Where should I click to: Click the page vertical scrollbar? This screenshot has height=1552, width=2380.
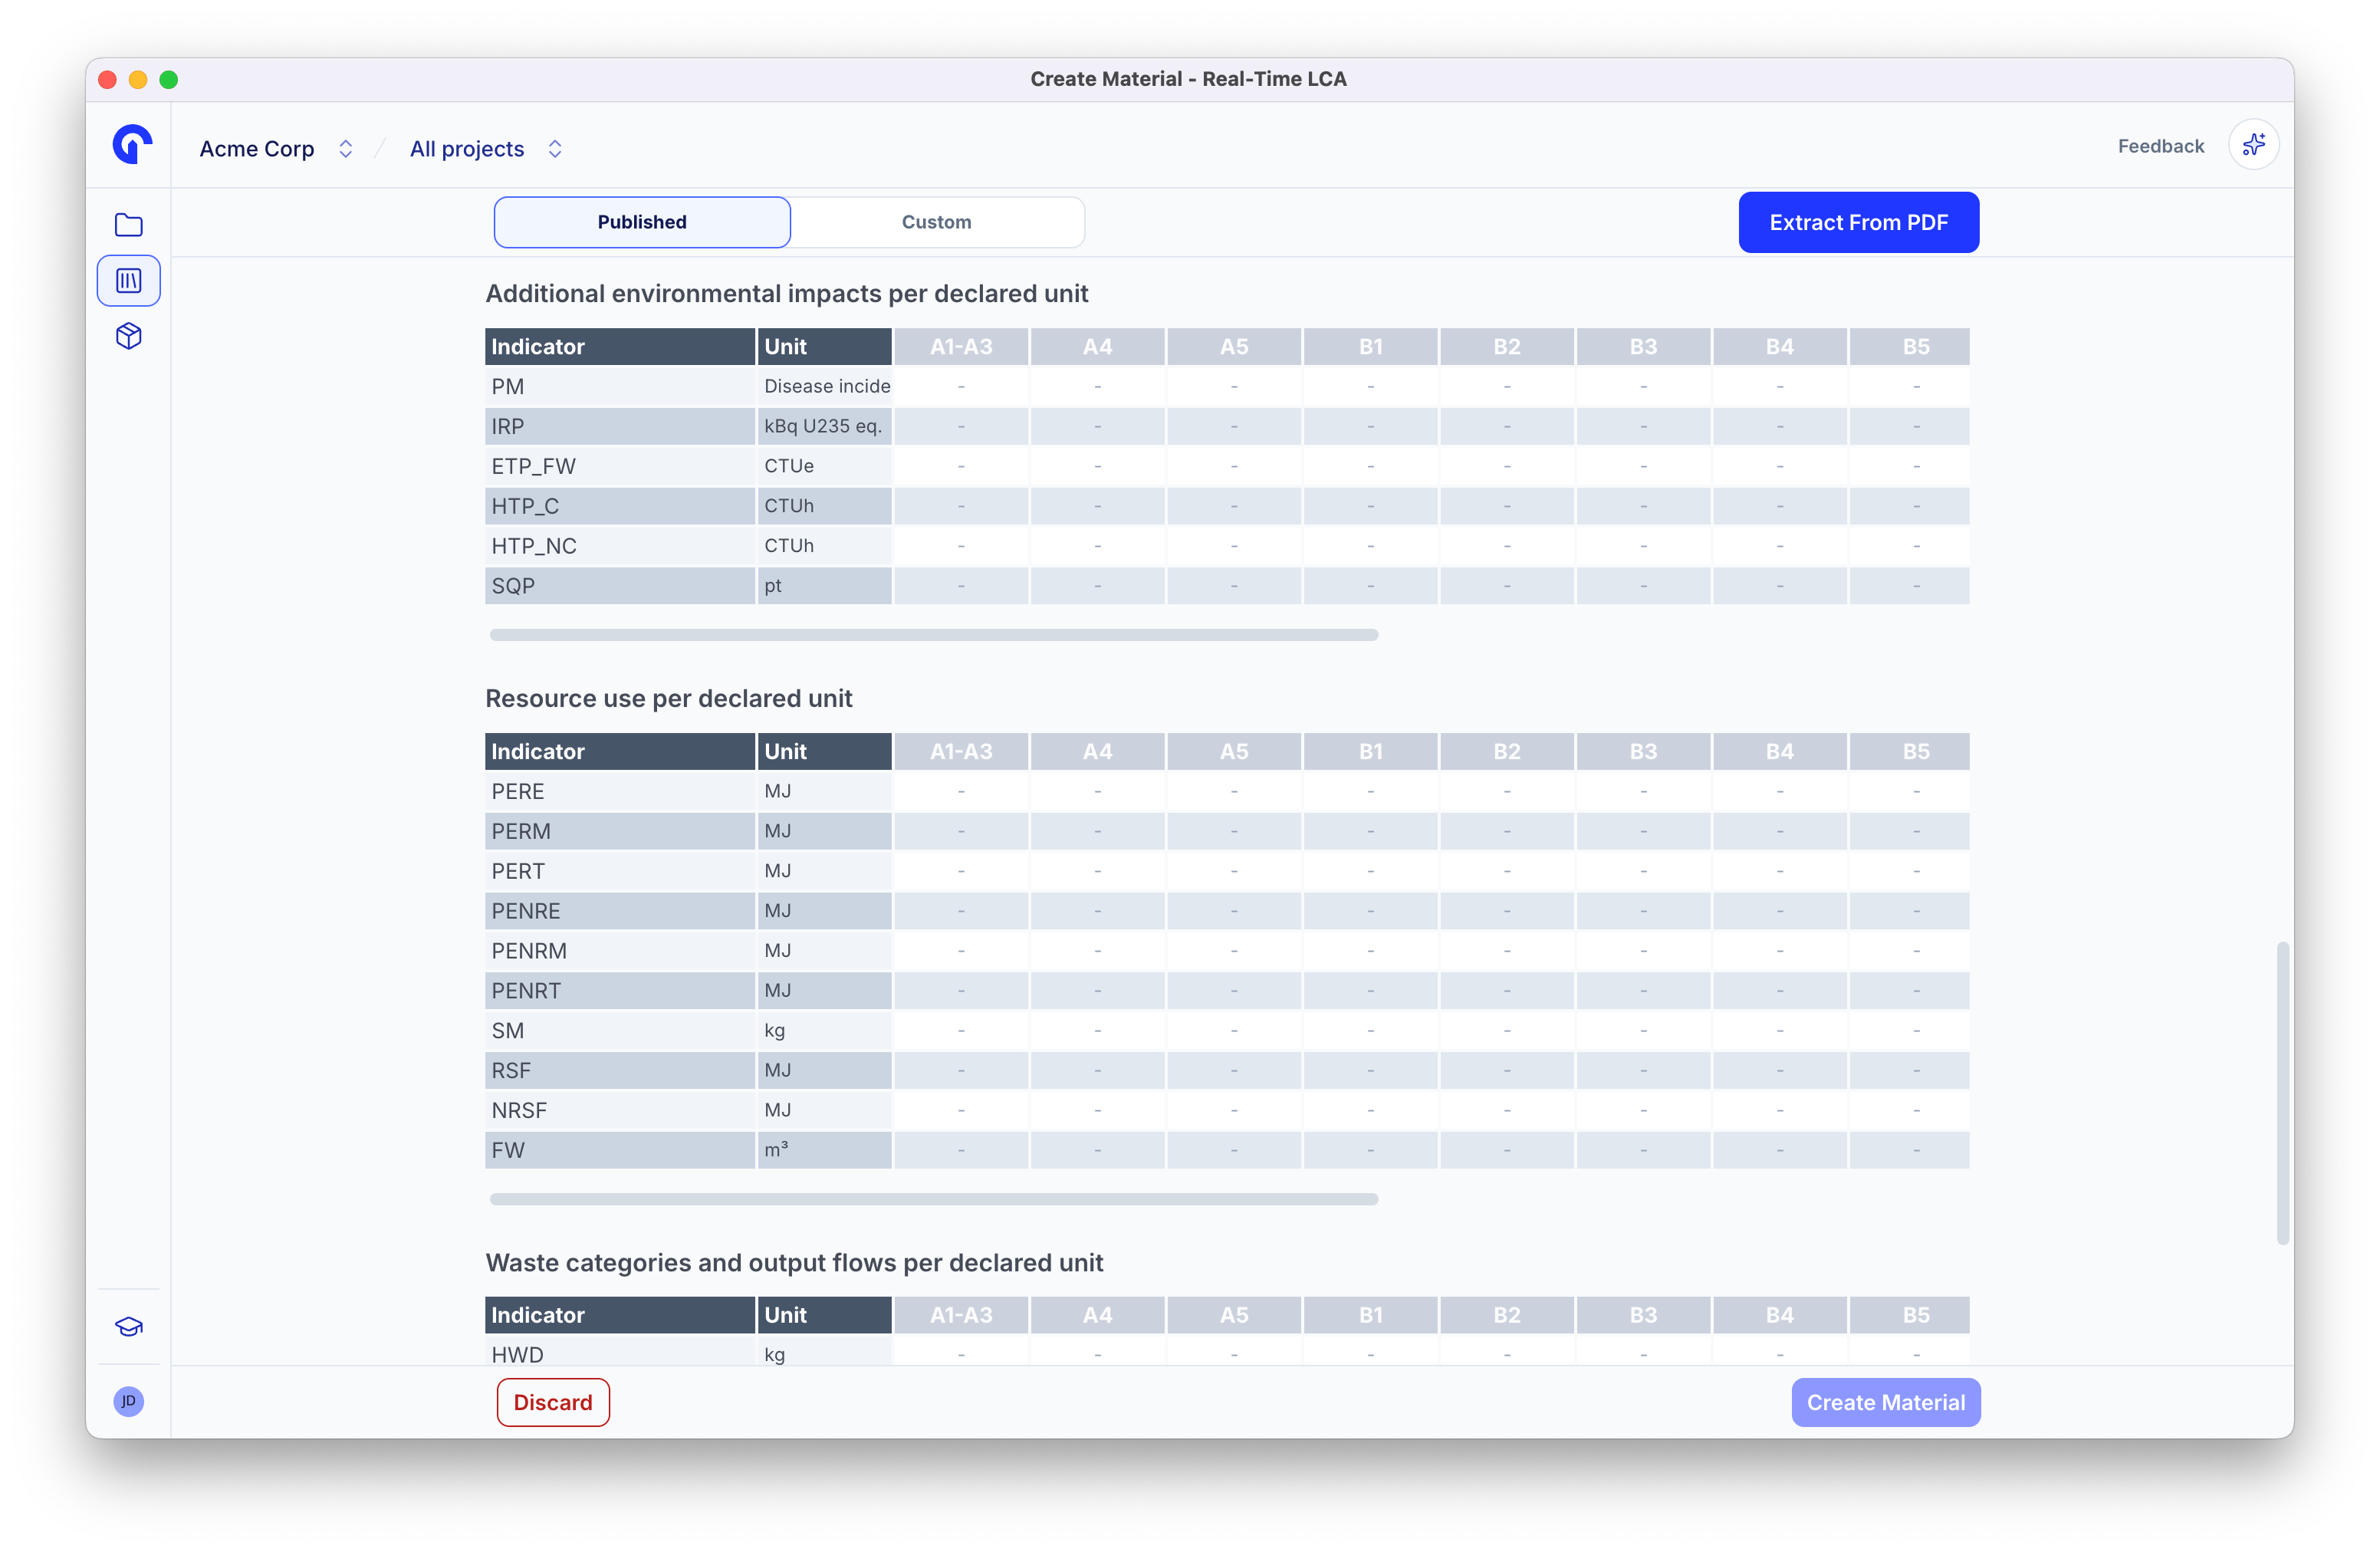pos(2282,1092)
